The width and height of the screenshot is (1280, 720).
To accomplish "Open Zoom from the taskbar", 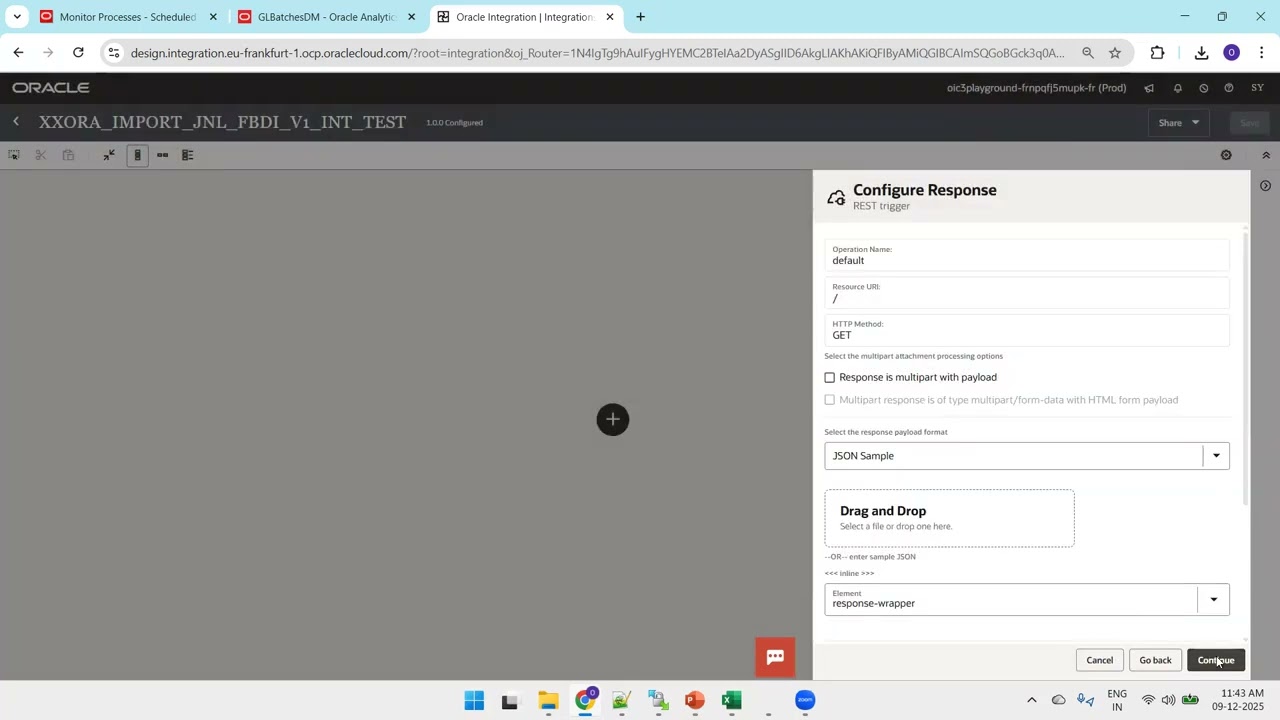I will (805, 700).
